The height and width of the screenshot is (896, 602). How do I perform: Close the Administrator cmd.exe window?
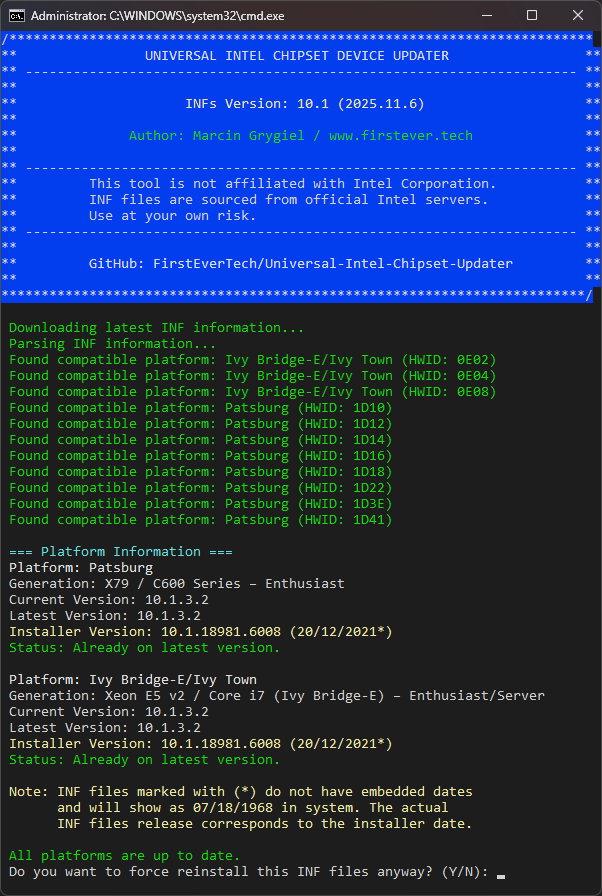tap(577, 15)
